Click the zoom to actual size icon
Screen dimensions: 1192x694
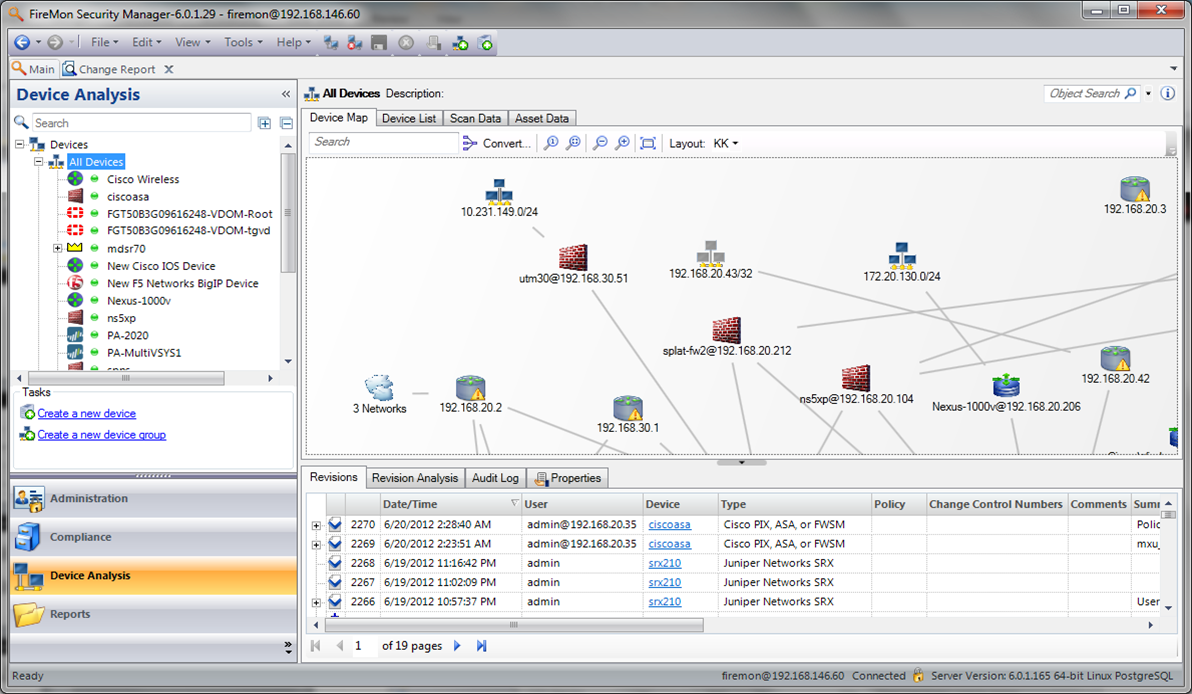[x=552, y=143]
